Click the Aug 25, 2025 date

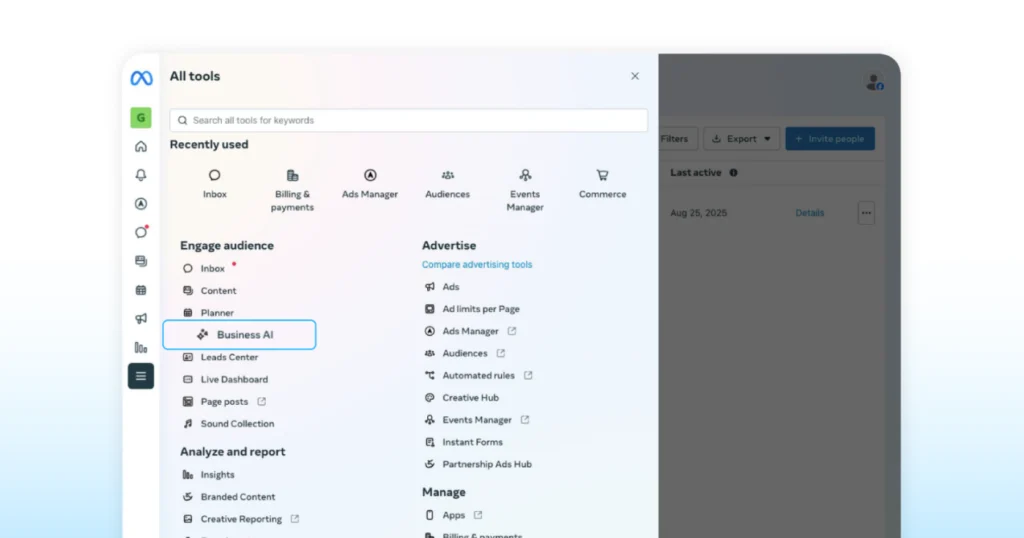[698, 213]
